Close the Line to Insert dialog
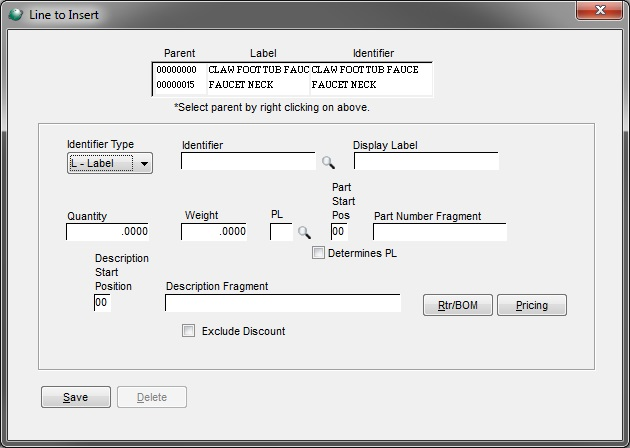The width and height of the screenshot is (630, 448). point(600,10)
